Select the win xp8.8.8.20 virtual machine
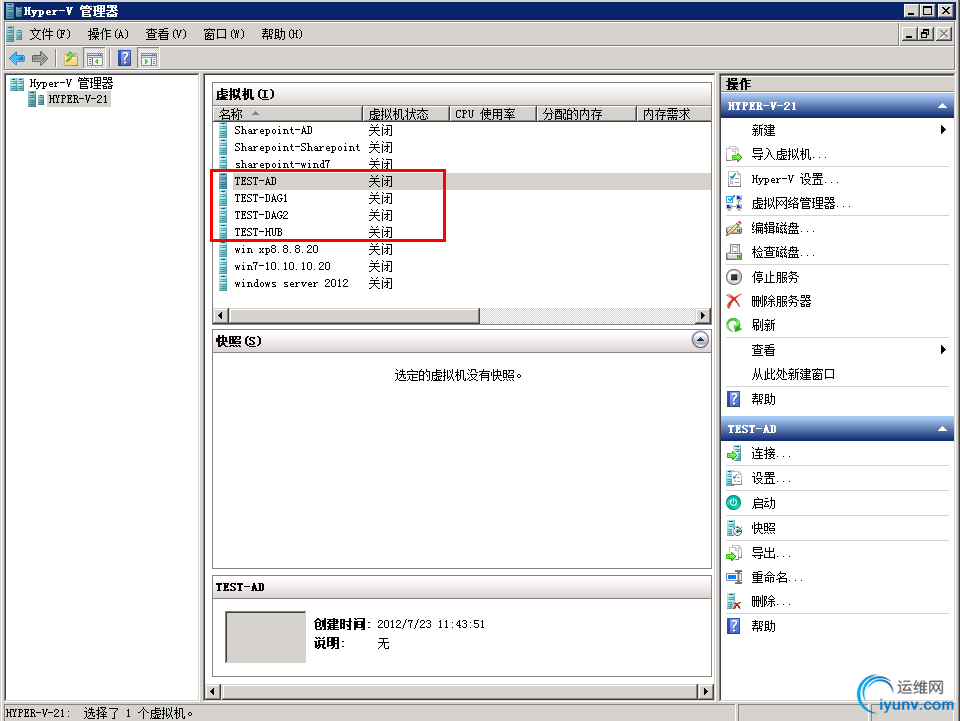960x721 pixels. [276, 249]
